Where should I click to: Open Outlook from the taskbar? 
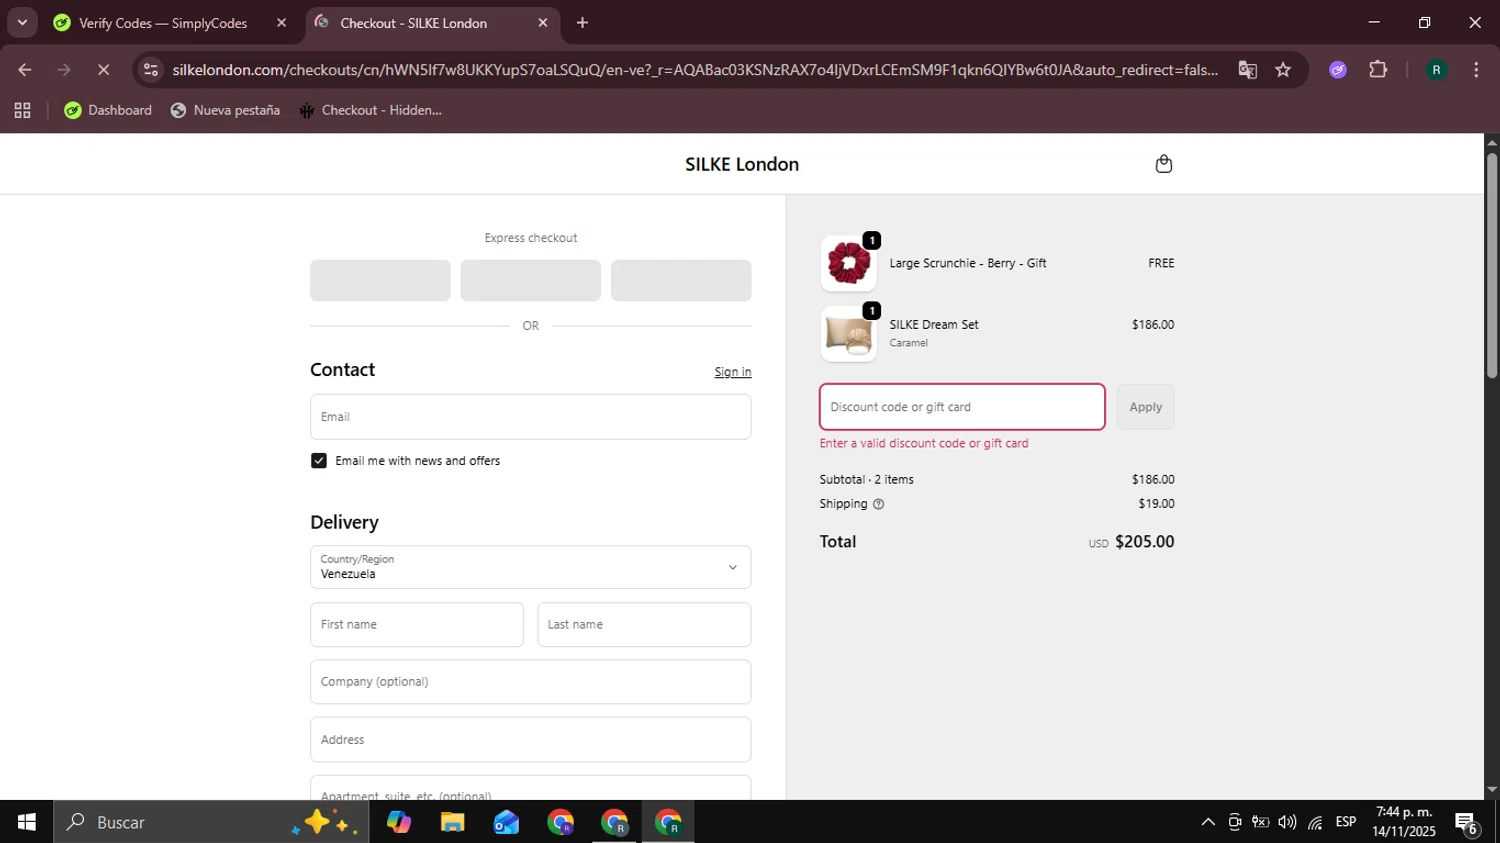pyautogui.click(x=506, y=822)
